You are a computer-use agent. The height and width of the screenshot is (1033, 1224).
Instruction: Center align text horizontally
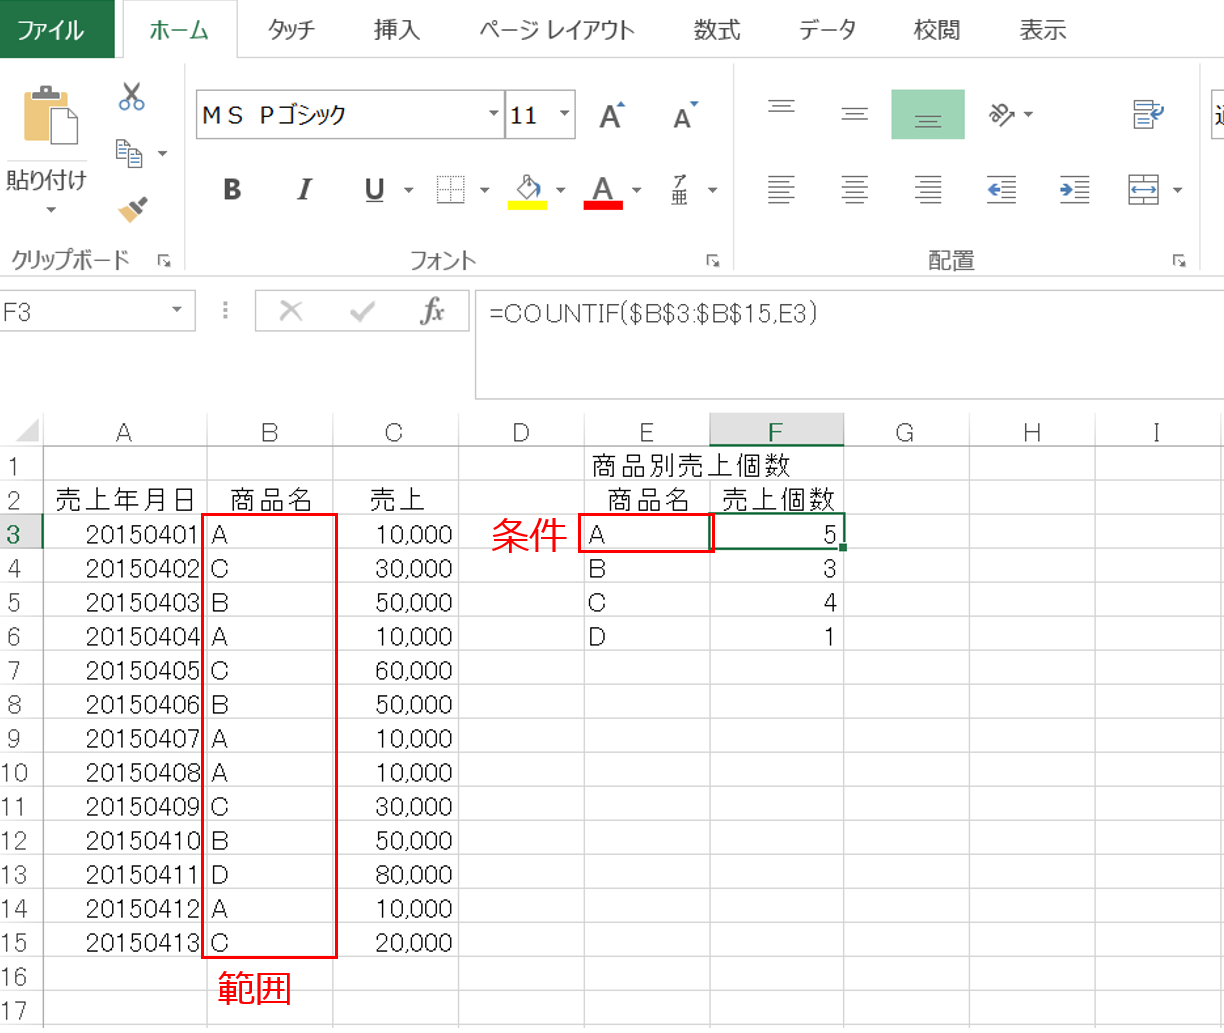(x=854, y=189)
